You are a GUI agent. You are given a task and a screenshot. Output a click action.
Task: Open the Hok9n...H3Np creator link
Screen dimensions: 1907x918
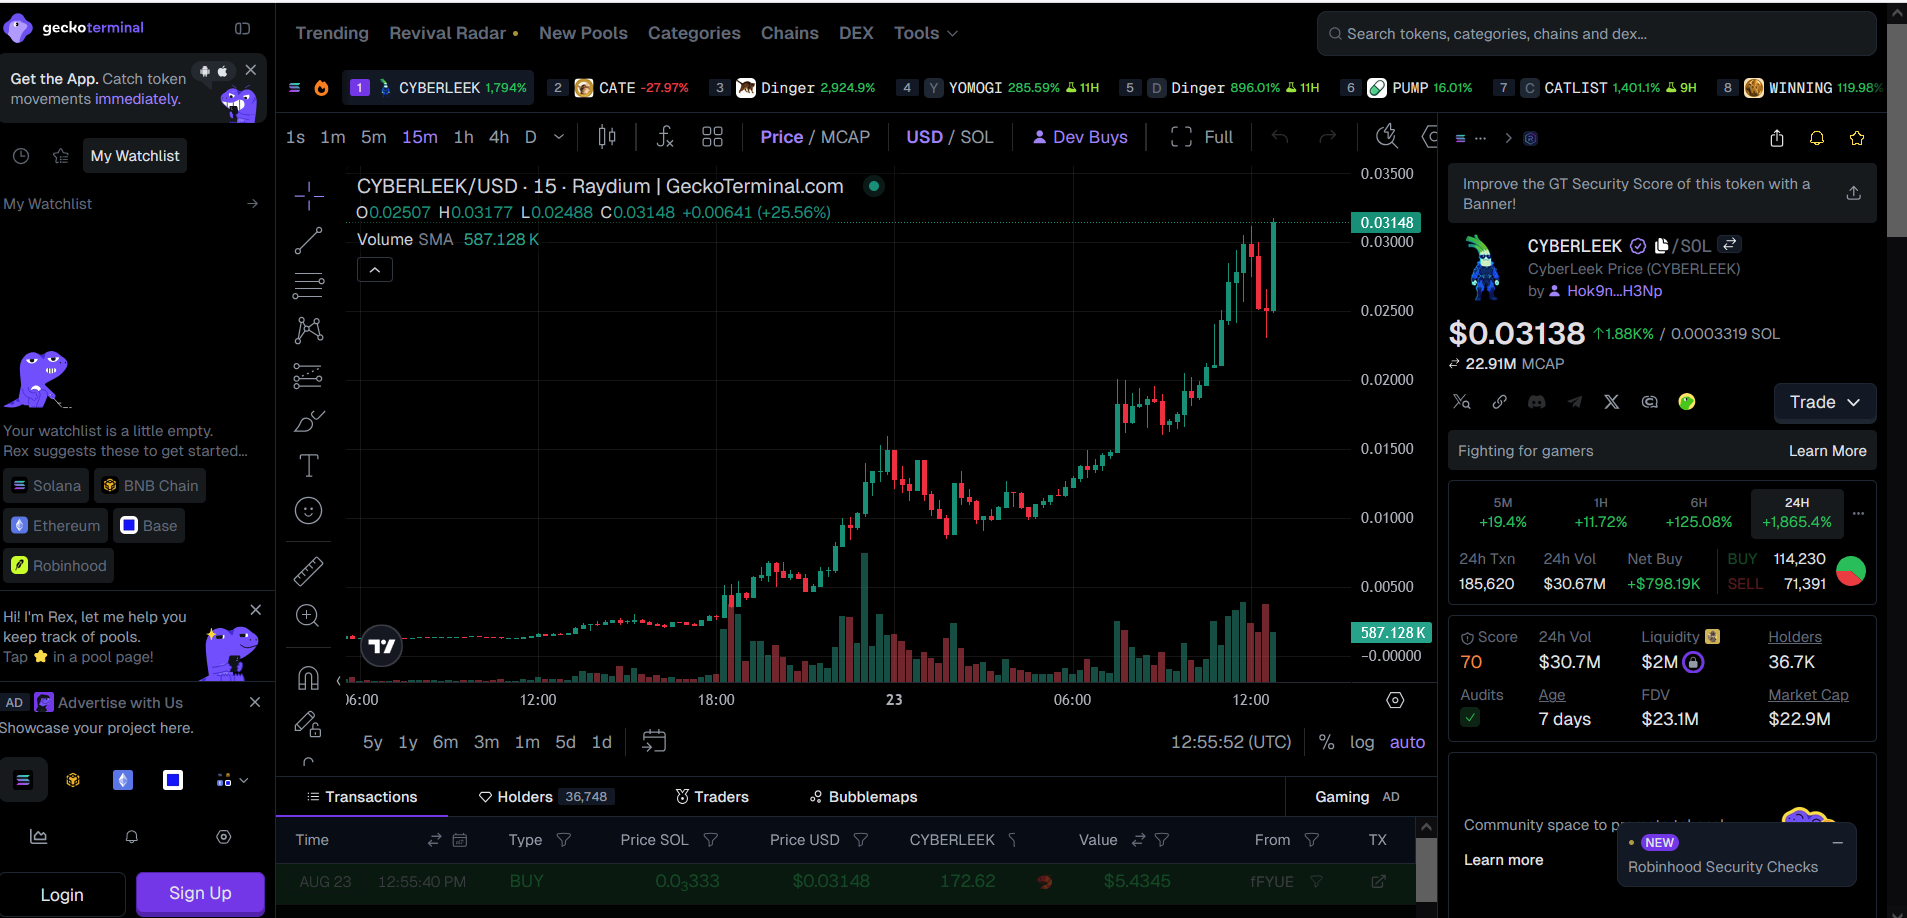pyautogui.click(x=1614, y=291)
